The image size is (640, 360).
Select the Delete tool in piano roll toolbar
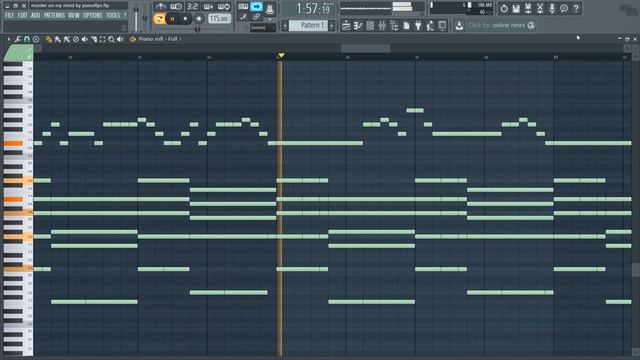click(76, 39)
